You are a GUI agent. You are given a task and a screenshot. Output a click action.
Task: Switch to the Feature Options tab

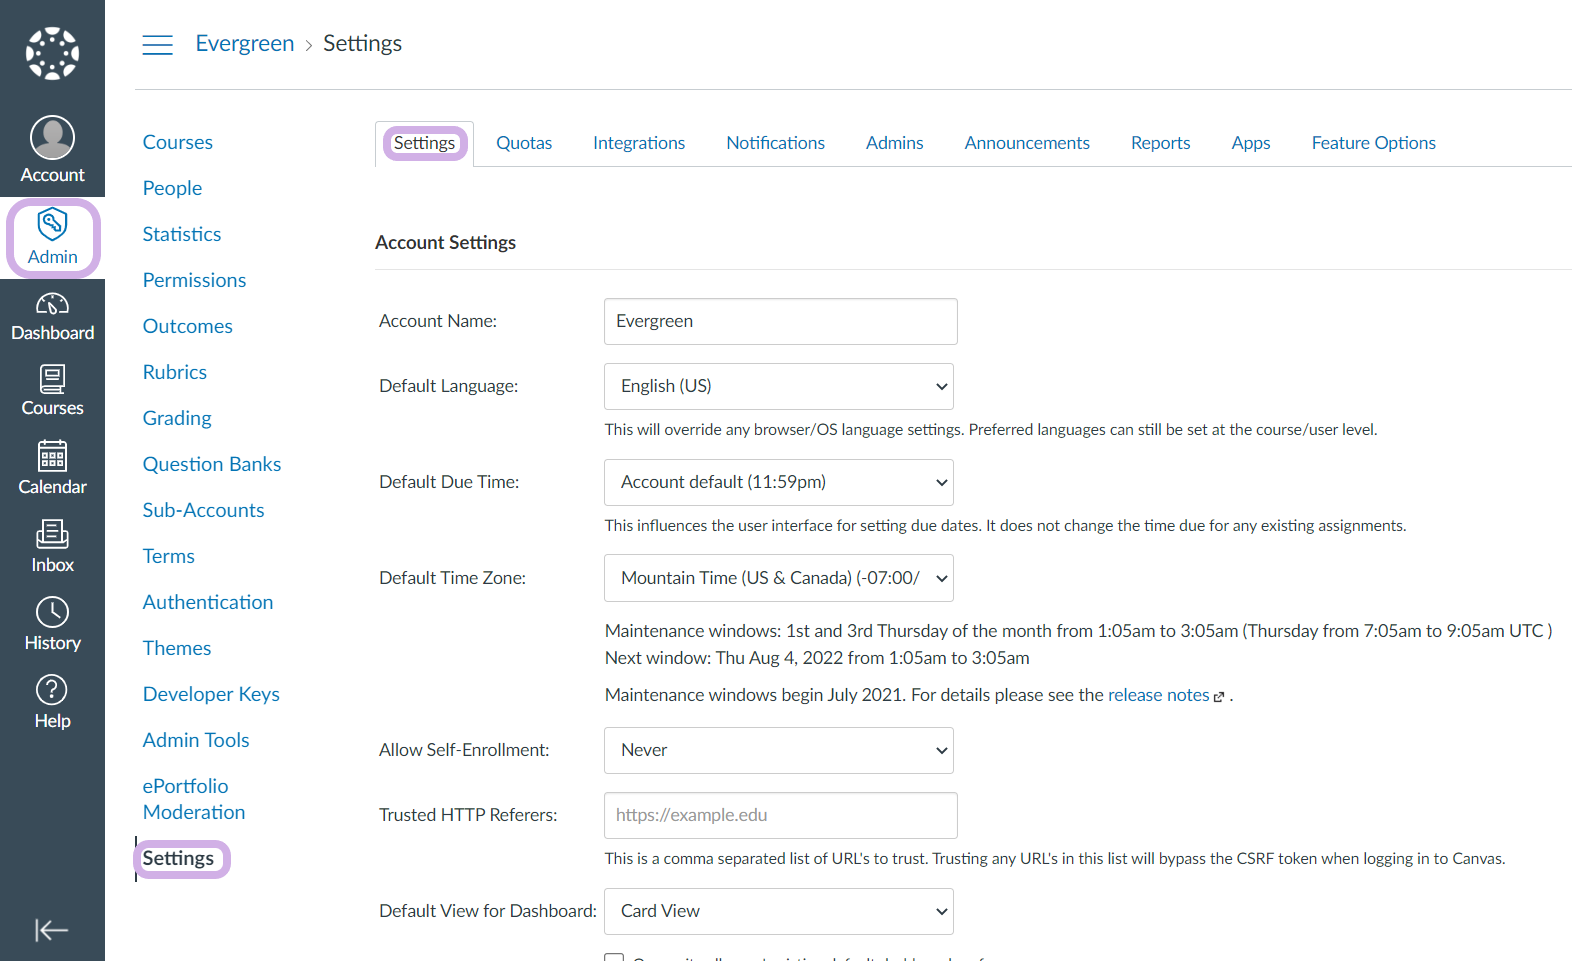coord(1373,143)
